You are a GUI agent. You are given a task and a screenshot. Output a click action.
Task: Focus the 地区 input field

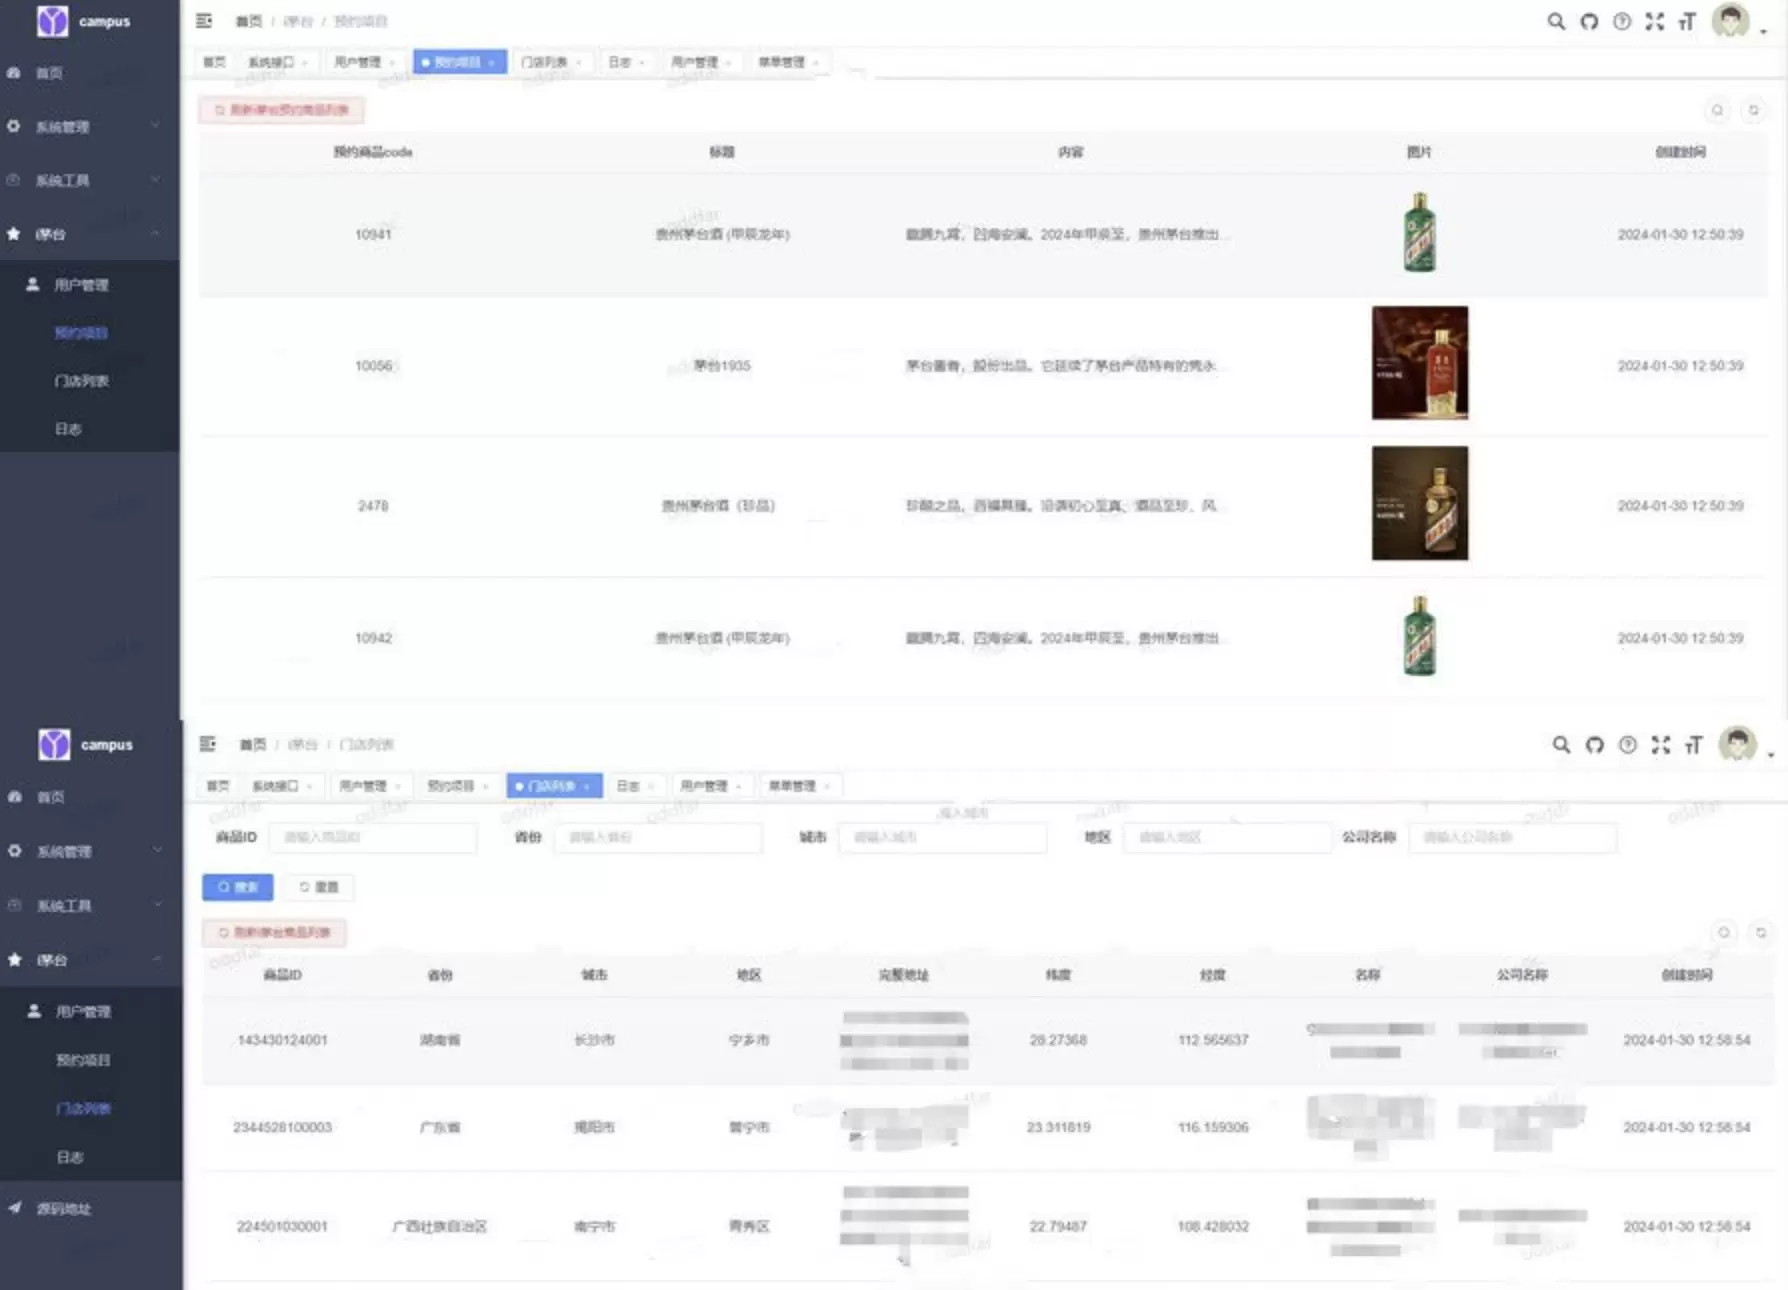1227,837
